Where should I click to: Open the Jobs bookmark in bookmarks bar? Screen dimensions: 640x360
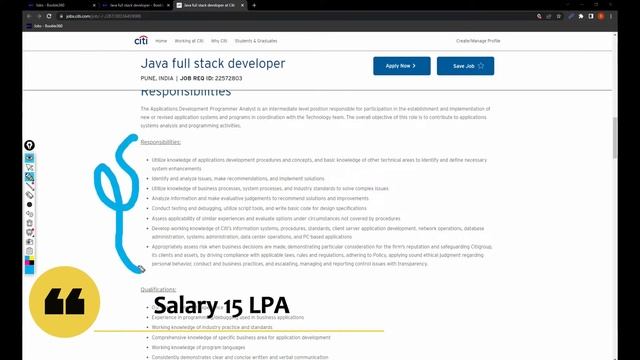coord(44,26)
